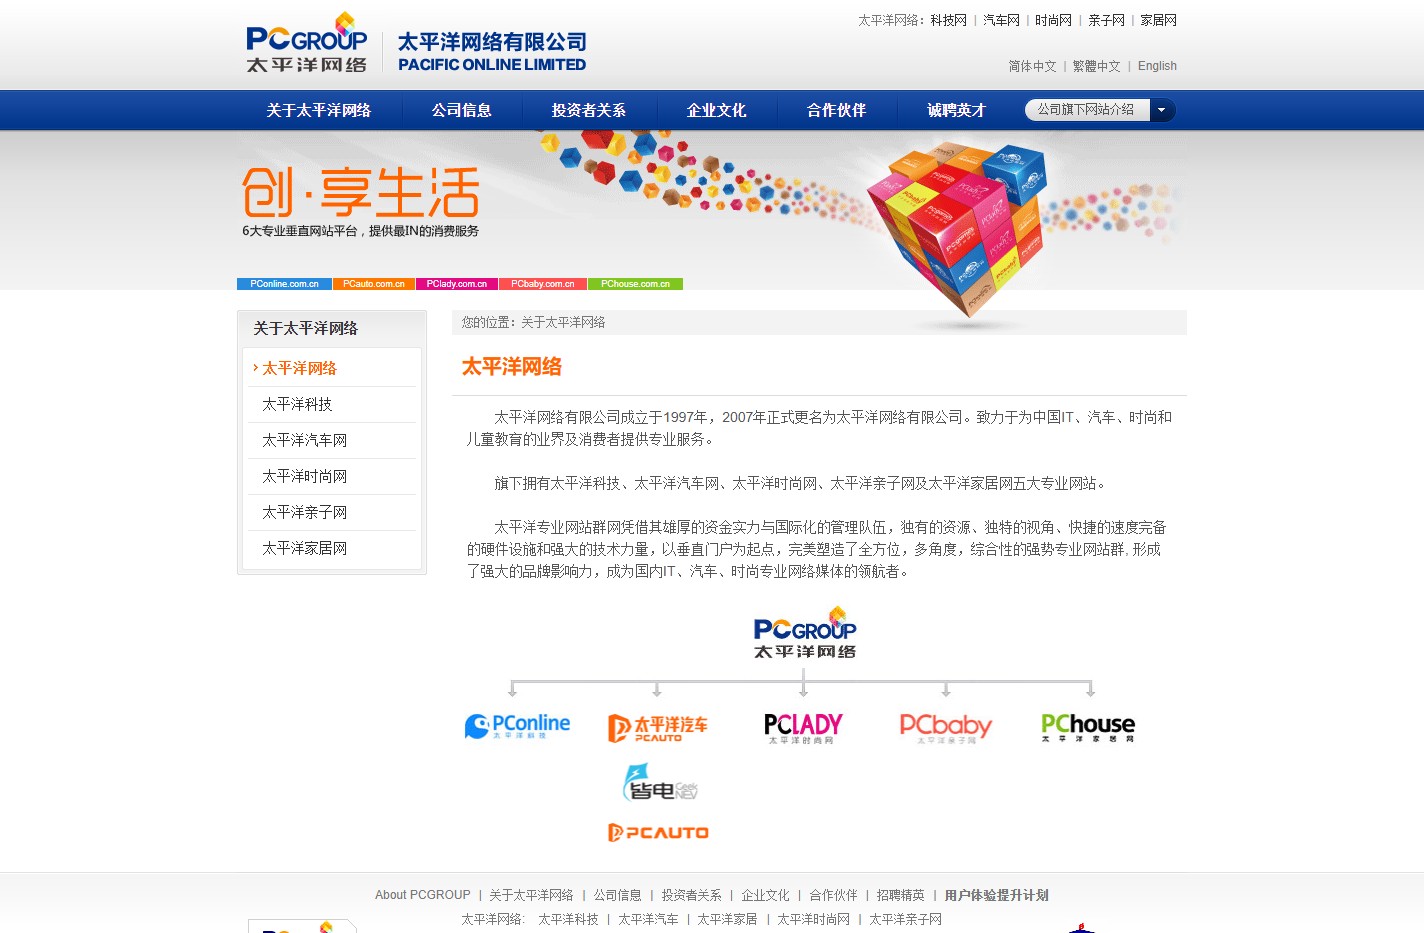Open 关于太平洋网络 in navigation bar

pos(319,110)
